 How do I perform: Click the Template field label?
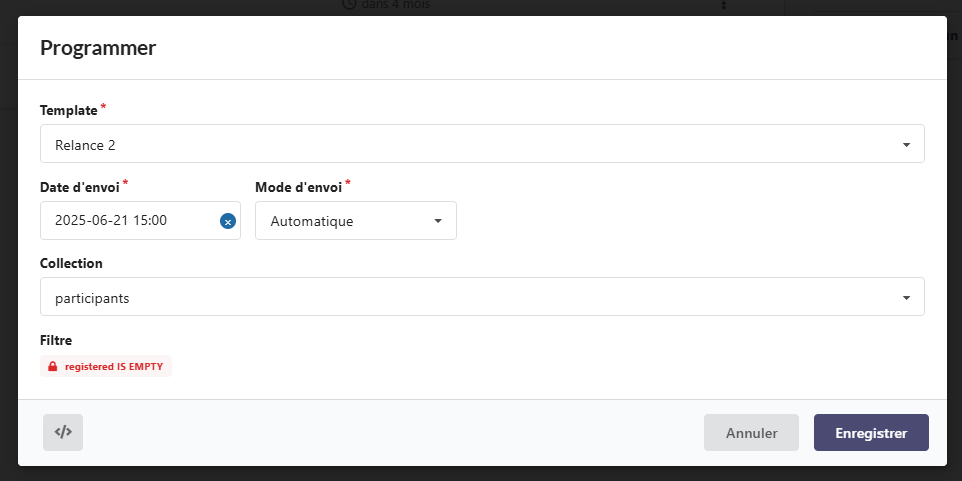click(x=68, y=110)
